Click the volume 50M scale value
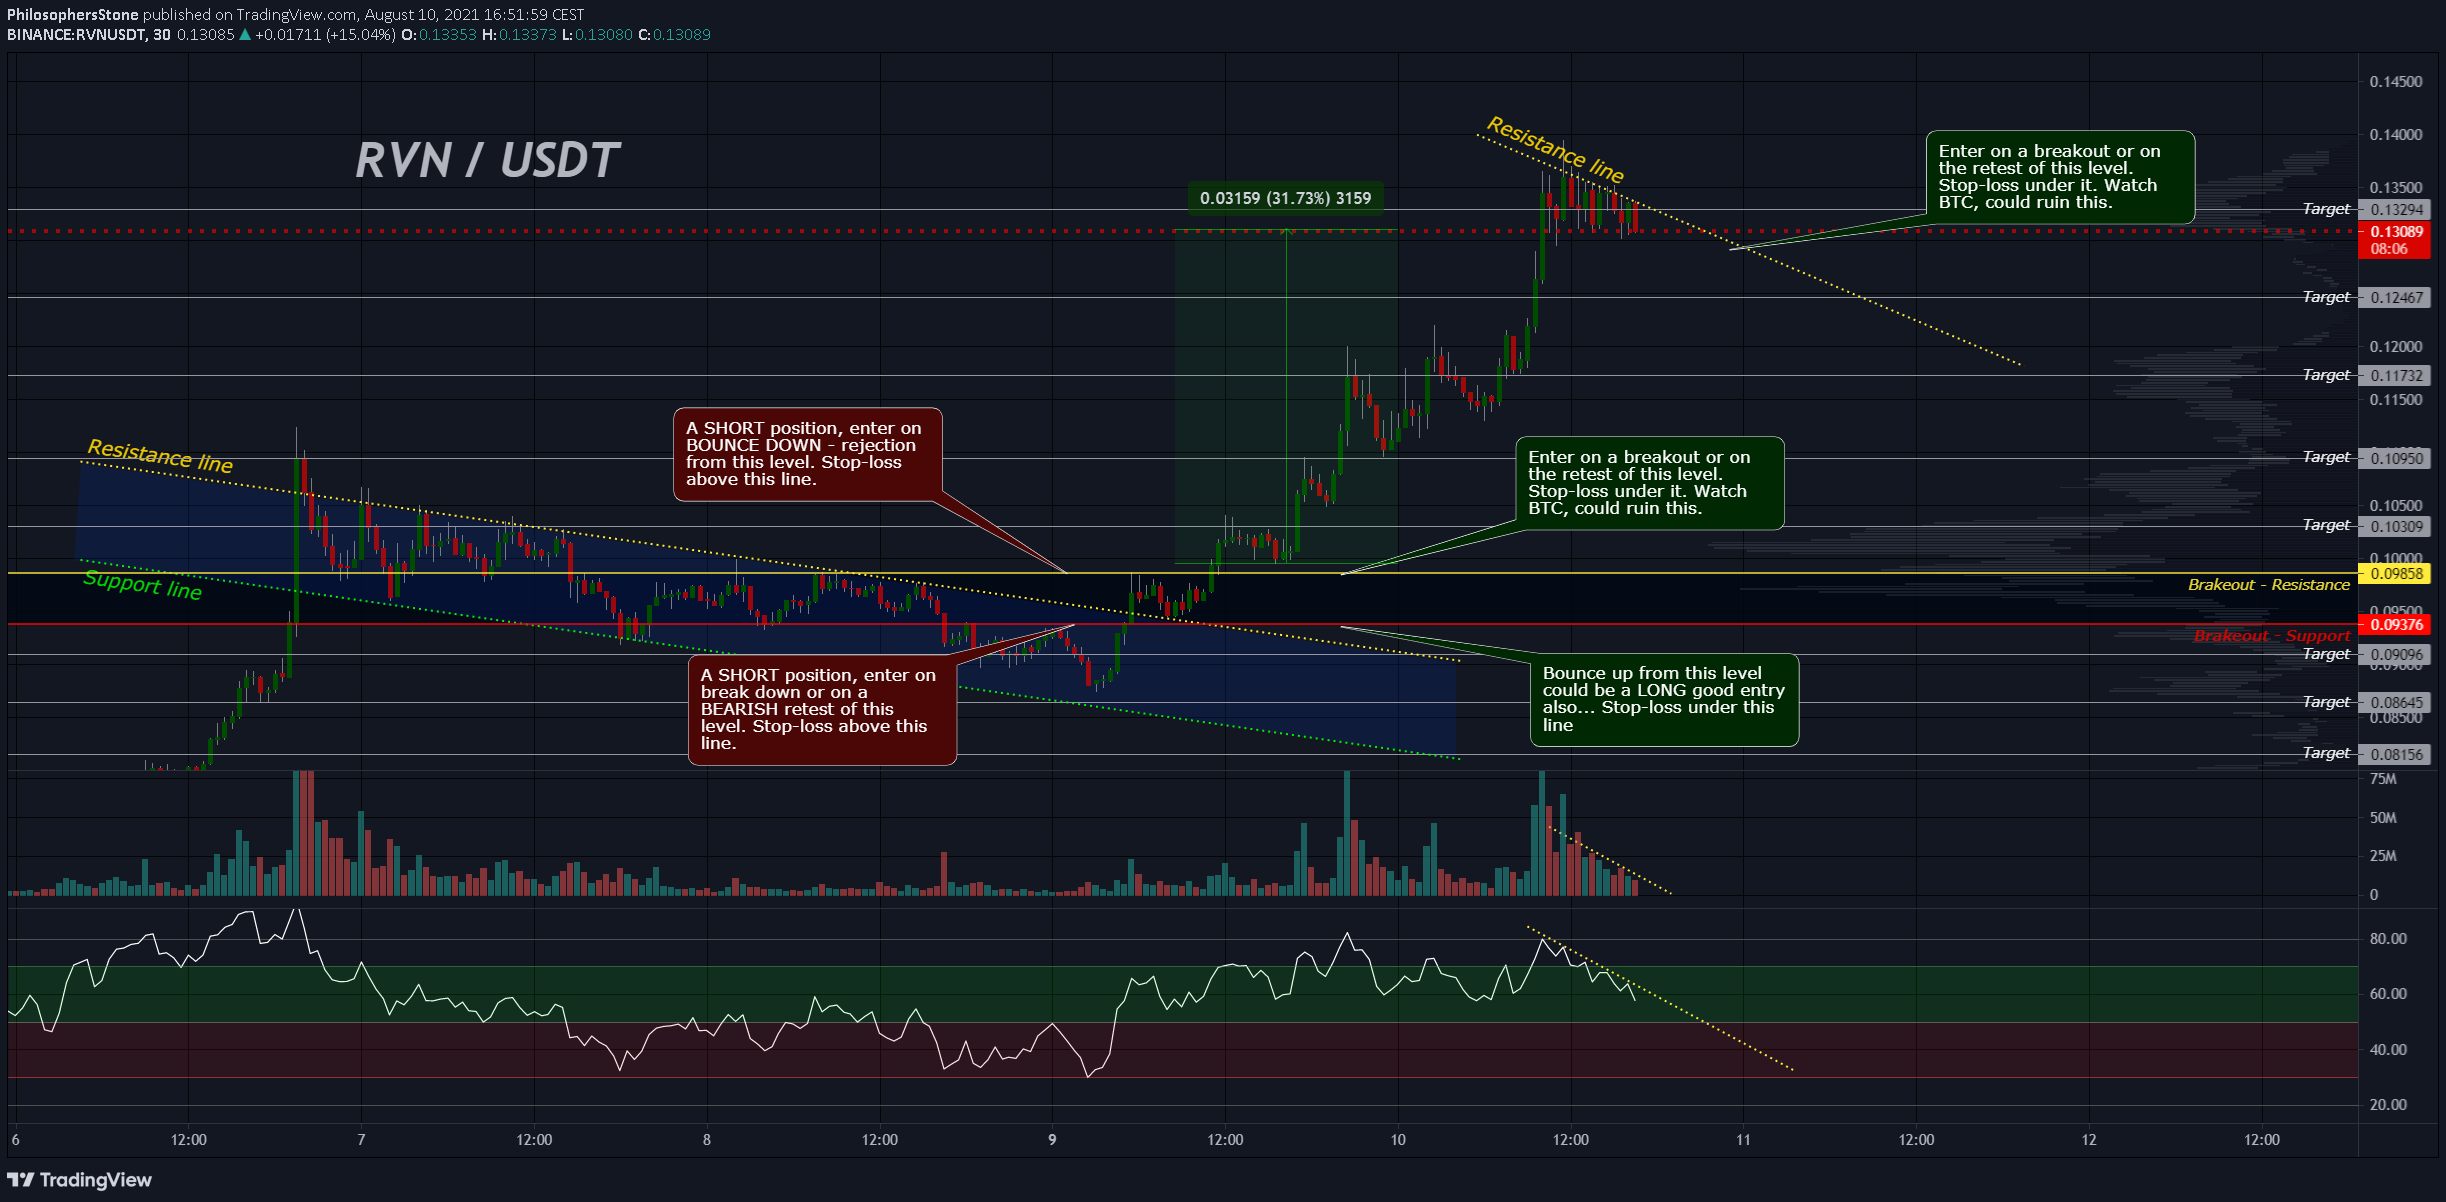The height and width of the screenshot is (1202, 2446). pos(2383,818)
